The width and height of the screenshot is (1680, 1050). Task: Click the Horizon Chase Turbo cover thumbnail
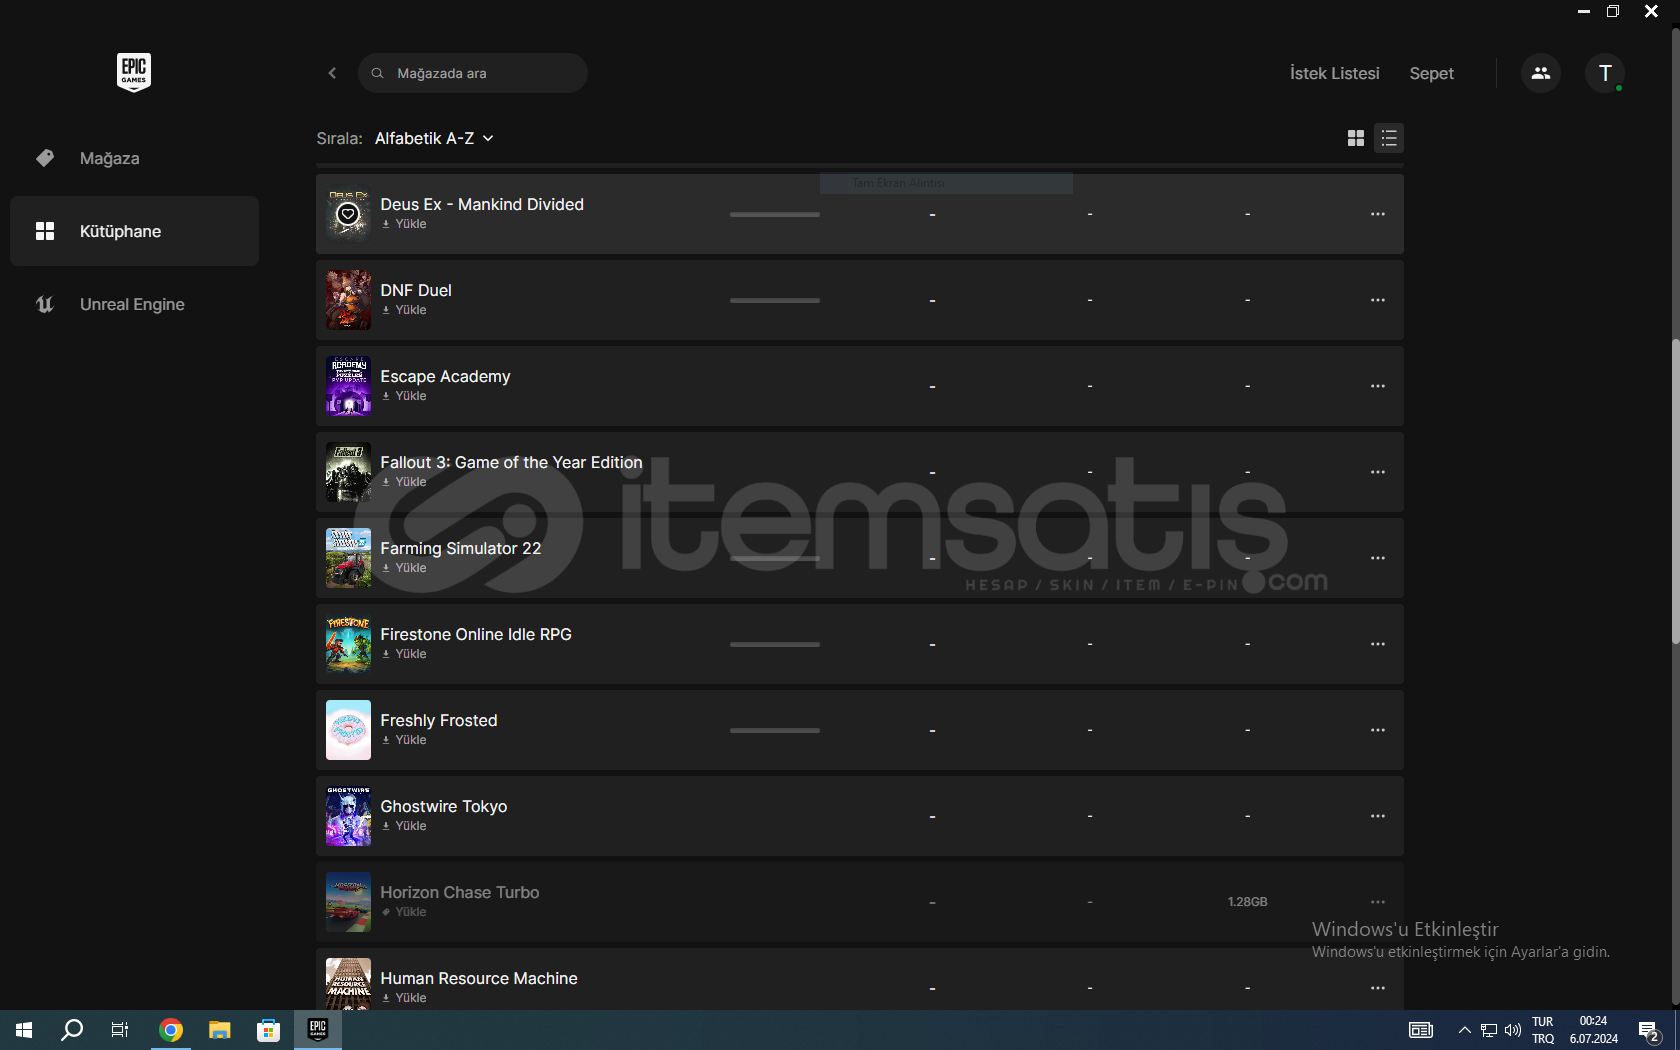point(348,902)
